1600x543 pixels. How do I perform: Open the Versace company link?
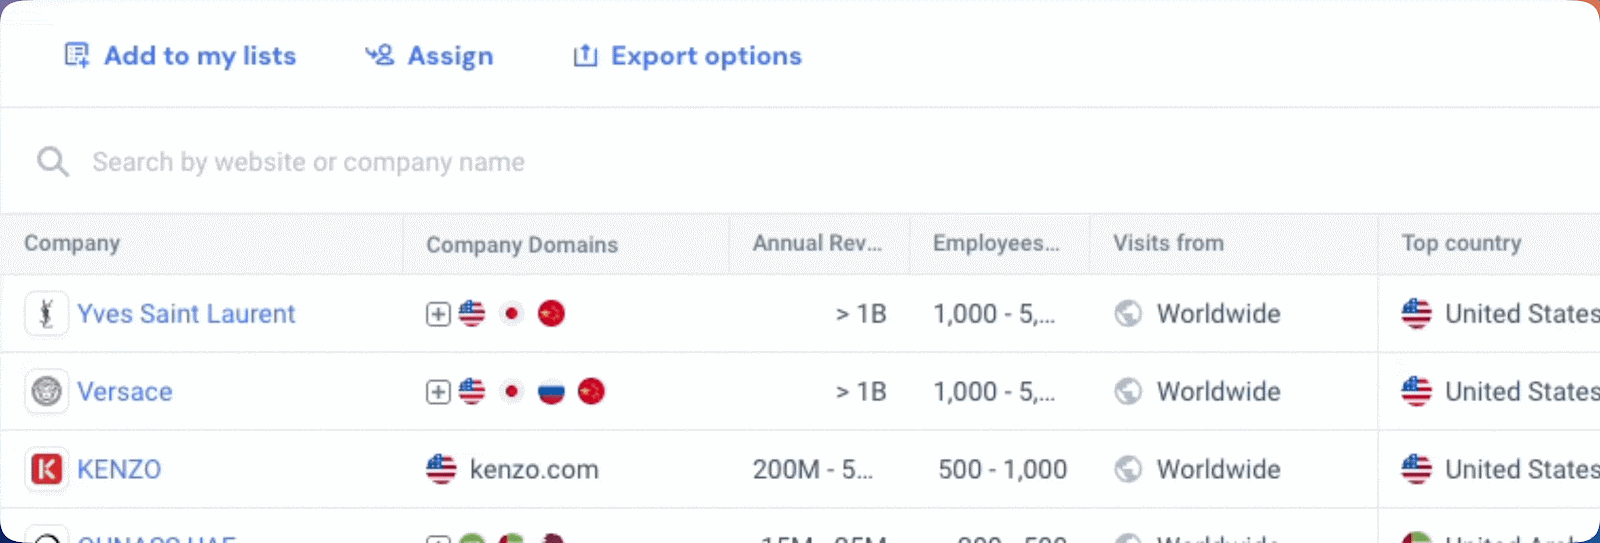[125, 391]
